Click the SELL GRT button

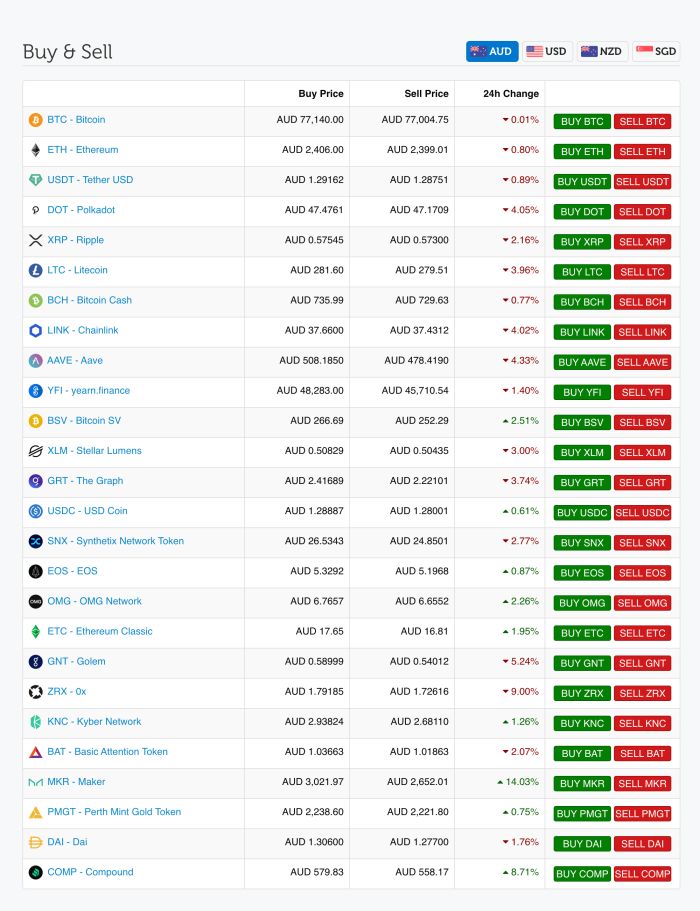pos(642,483)
